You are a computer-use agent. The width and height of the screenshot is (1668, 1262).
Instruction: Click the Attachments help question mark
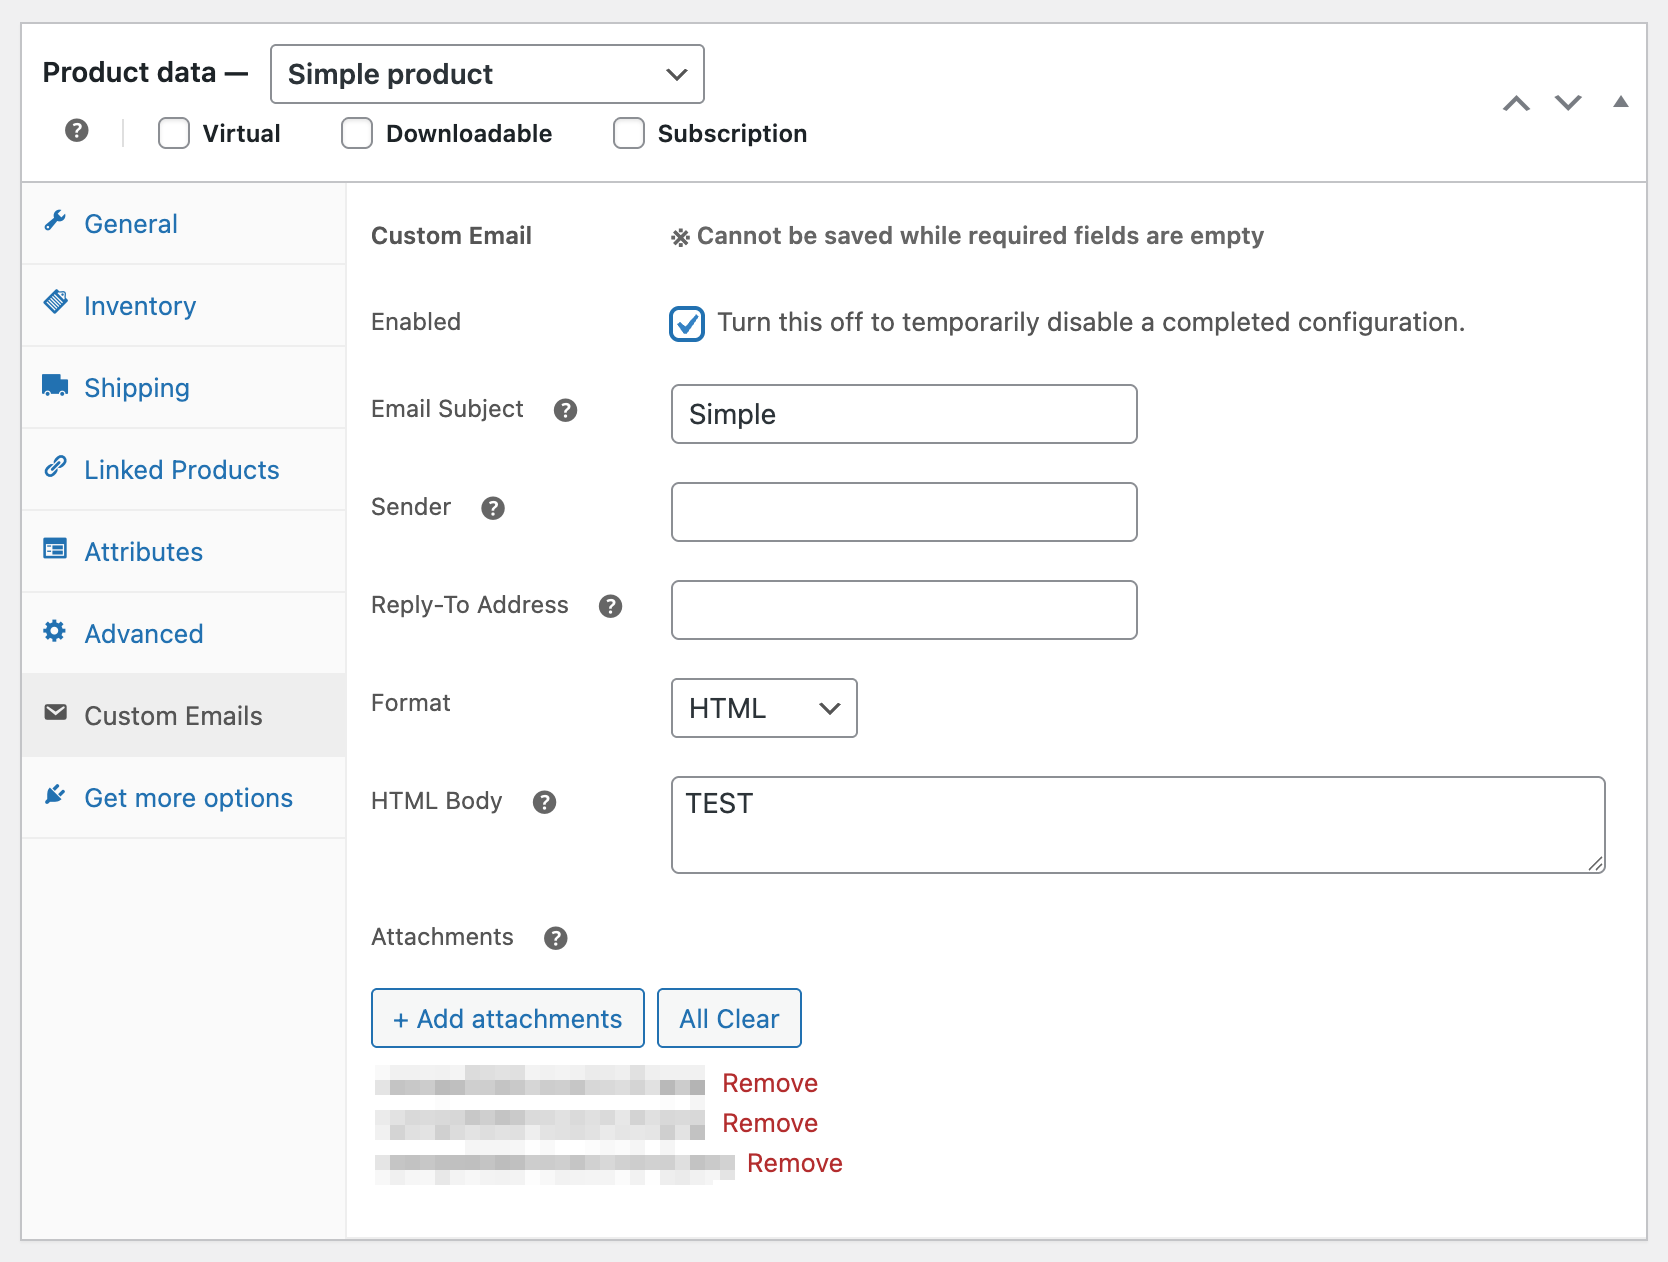coord(555,938)
